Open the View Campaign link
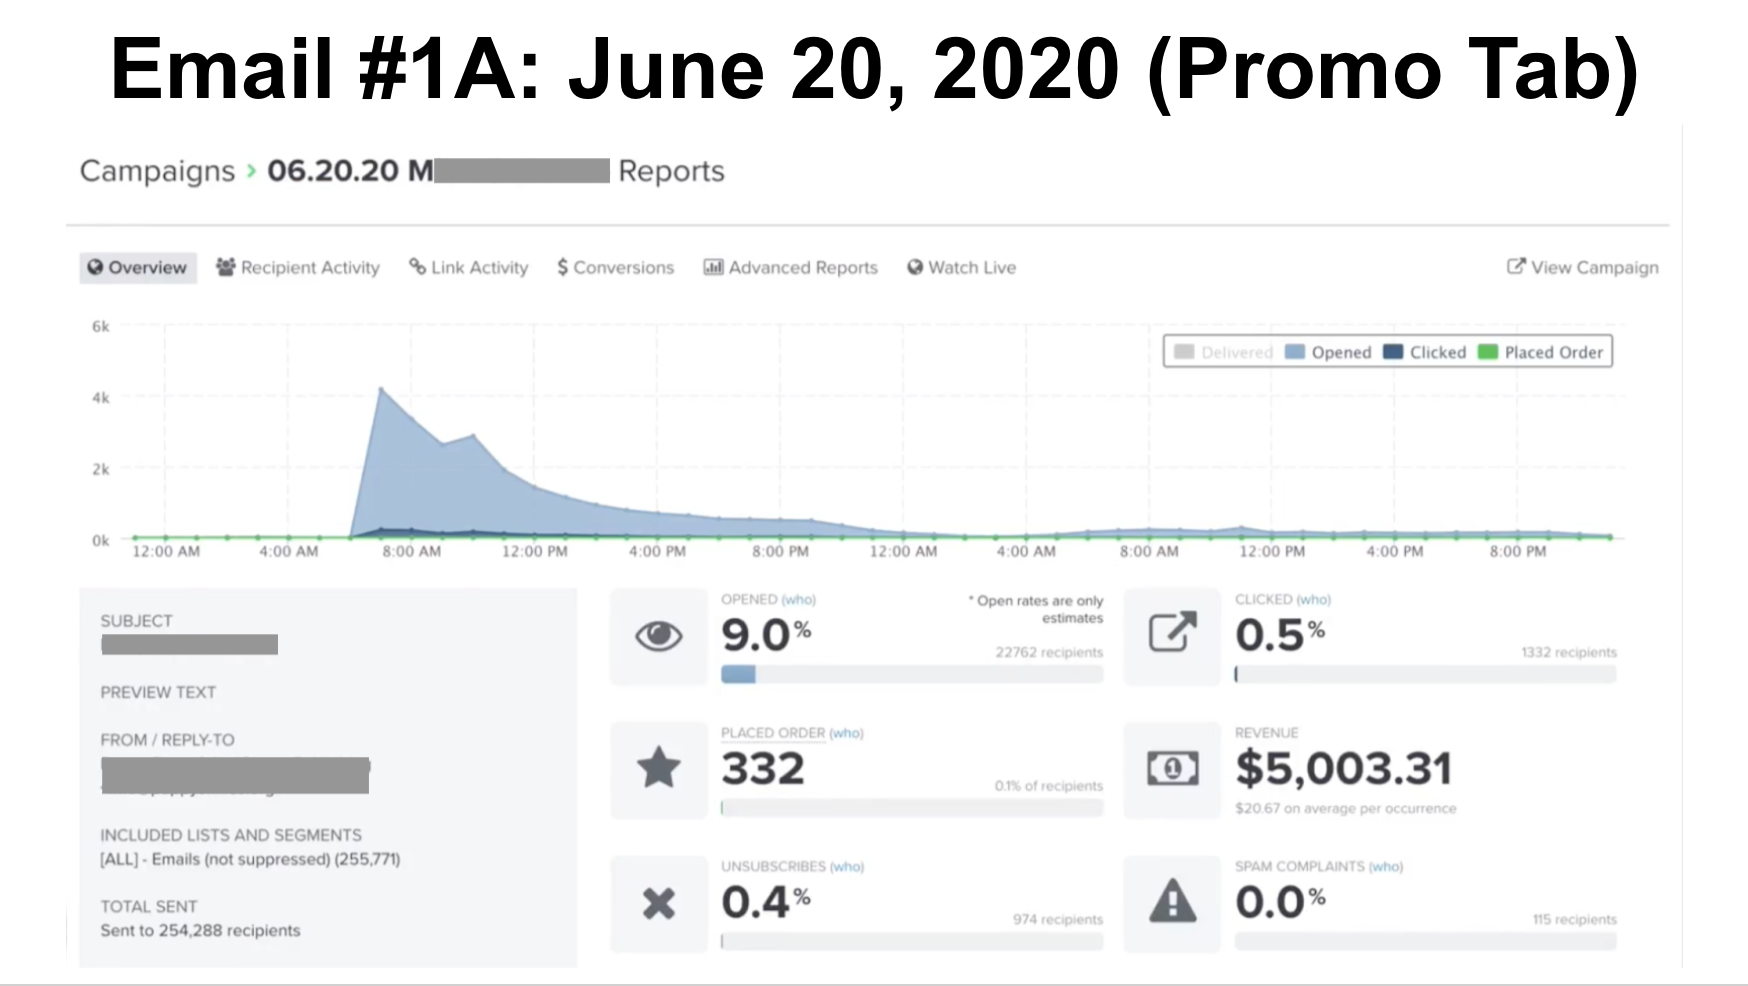This screenshot has width=1748, height=986. point(1582,267)
